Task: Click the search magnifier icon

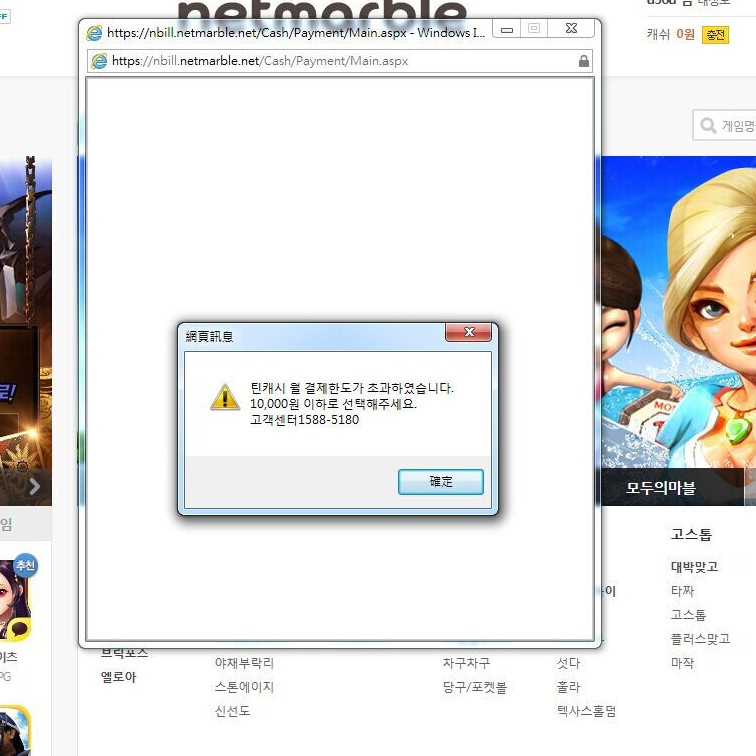Action: click(x=707, y=125)
